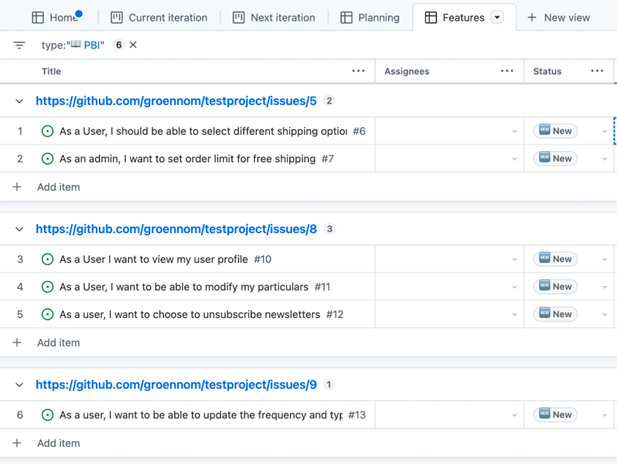This screenshot has height=464, width=617.
Task: Open 'view my user profile' issue
Action: [x=153, y=259]
